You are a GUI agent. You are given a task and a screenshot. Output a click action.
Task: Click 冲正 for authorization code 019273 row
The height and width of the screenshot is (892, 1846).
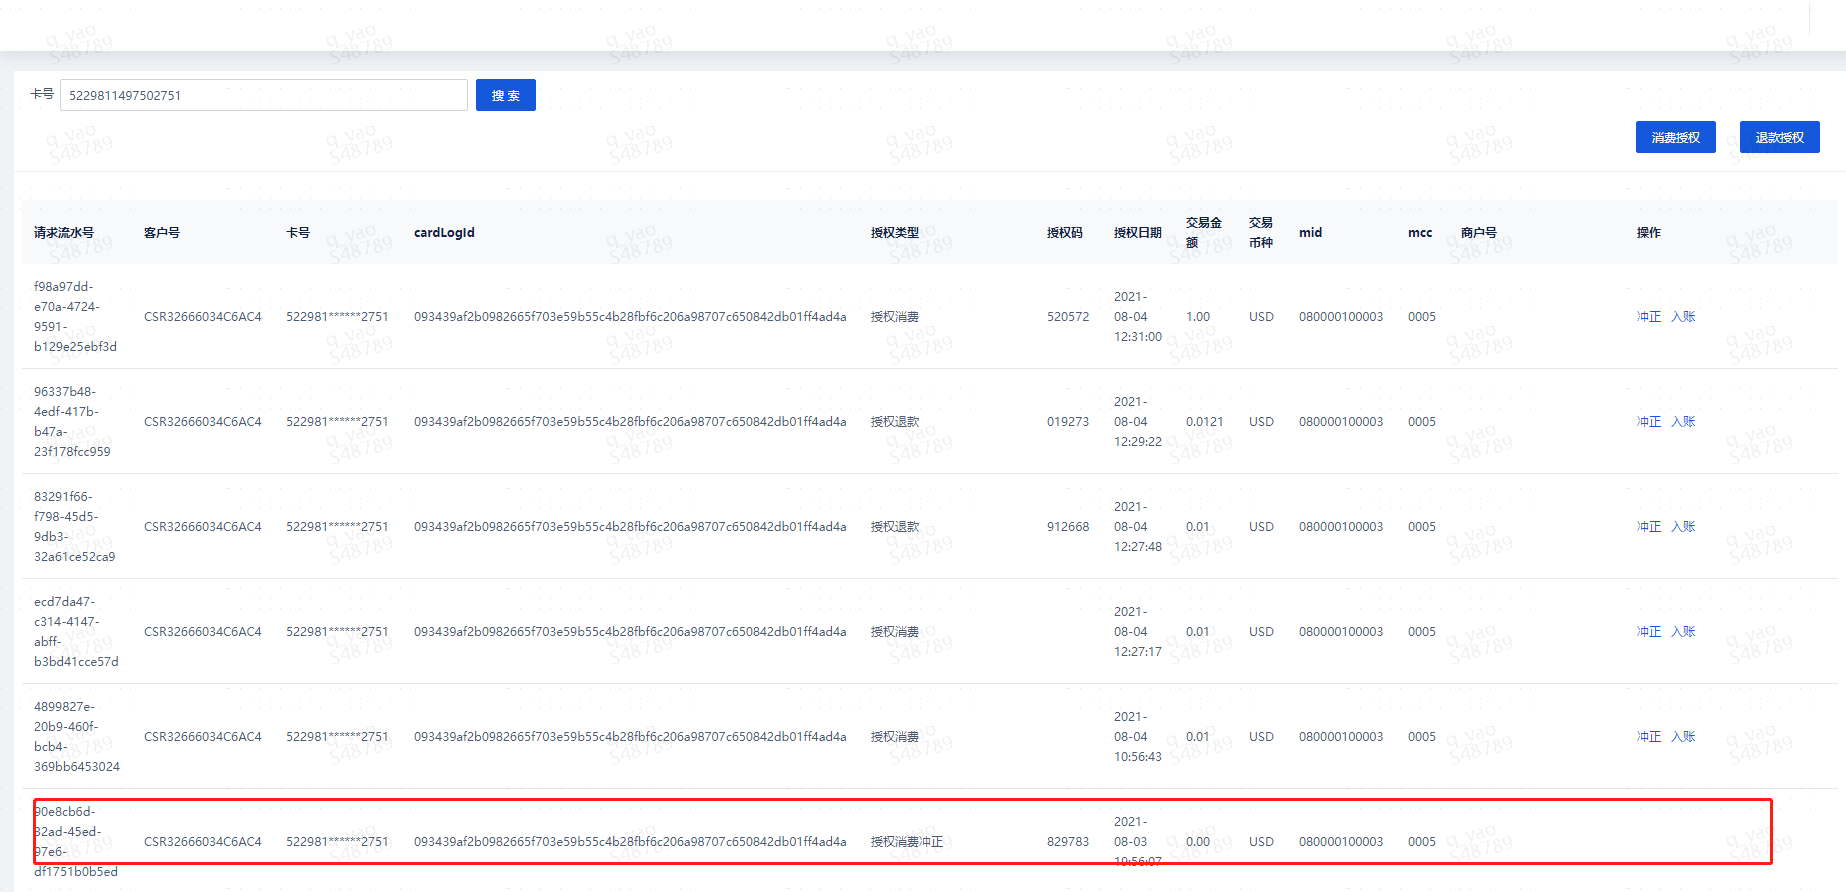point(1648,422)
